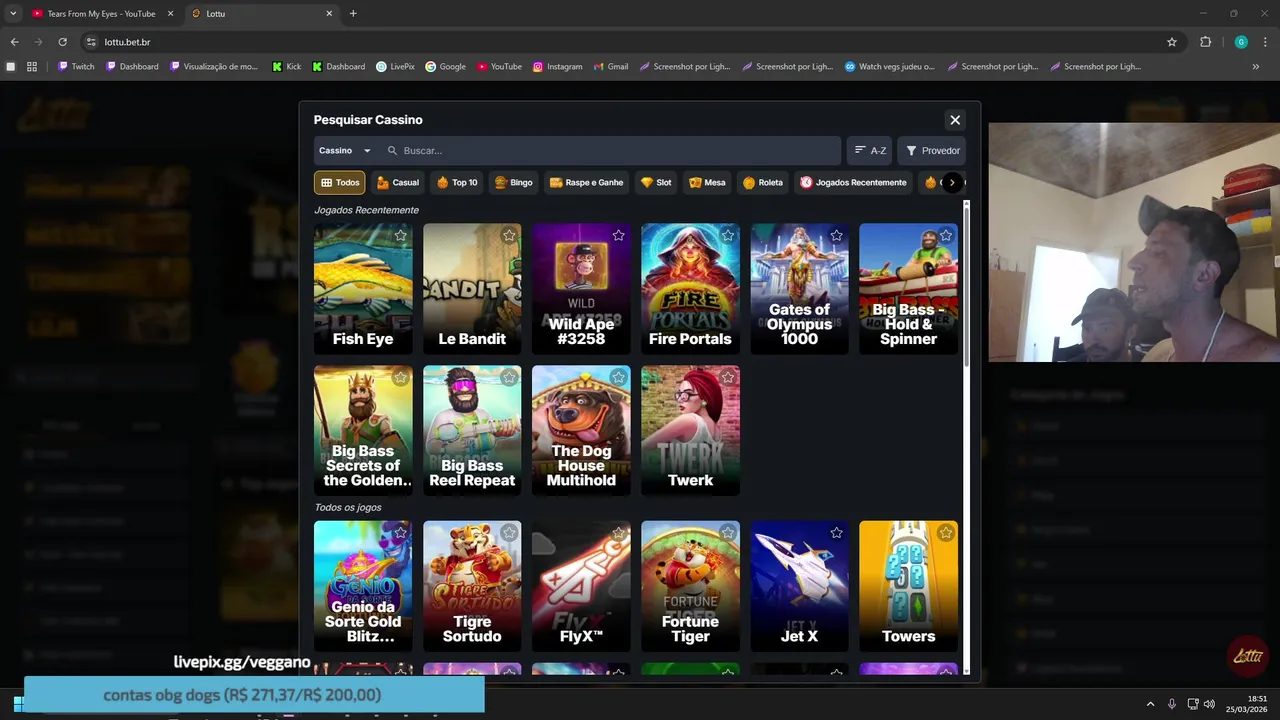Select the Raspe e Ganhe tab
1280x720 pixels.
tap(586, 183)
